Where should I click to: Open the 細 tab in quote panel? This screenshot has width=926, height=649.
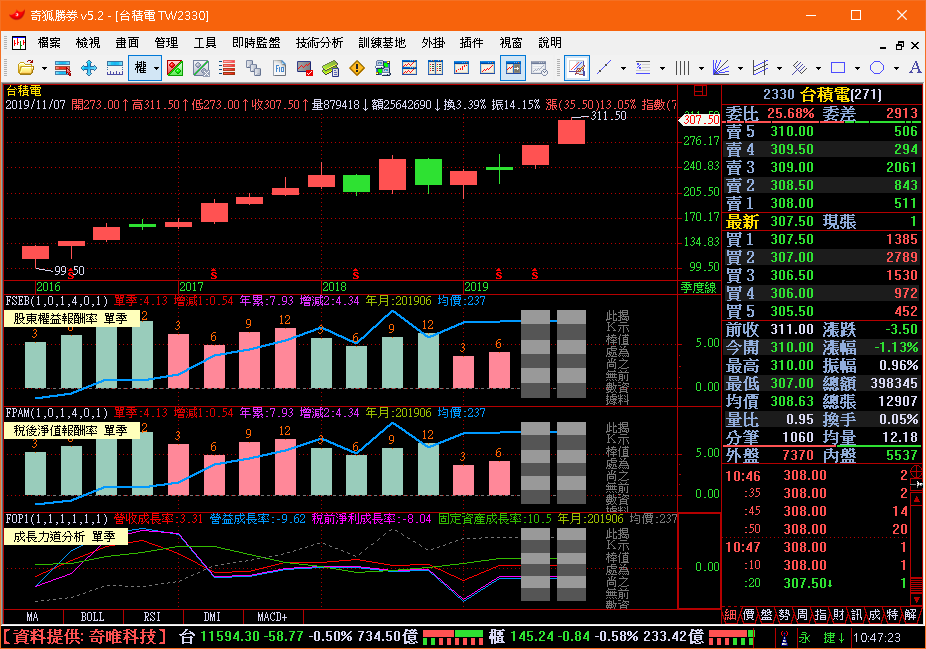(x=731, y=615)
